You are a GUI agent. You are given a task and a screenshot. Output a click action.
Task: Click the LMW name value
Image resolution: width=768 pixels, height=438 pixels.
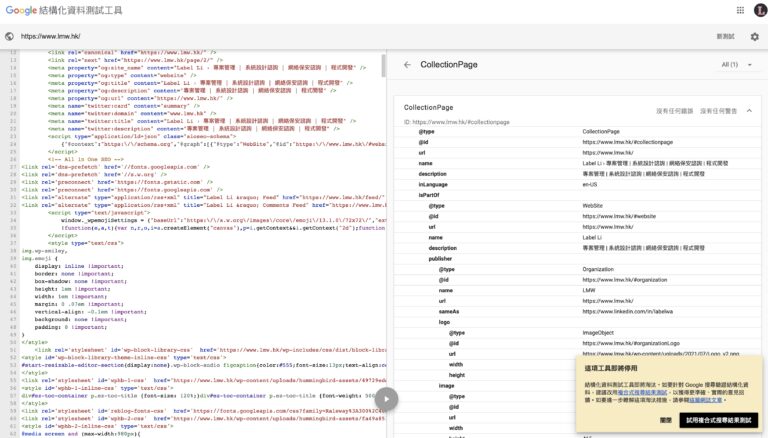click(589, 291)
